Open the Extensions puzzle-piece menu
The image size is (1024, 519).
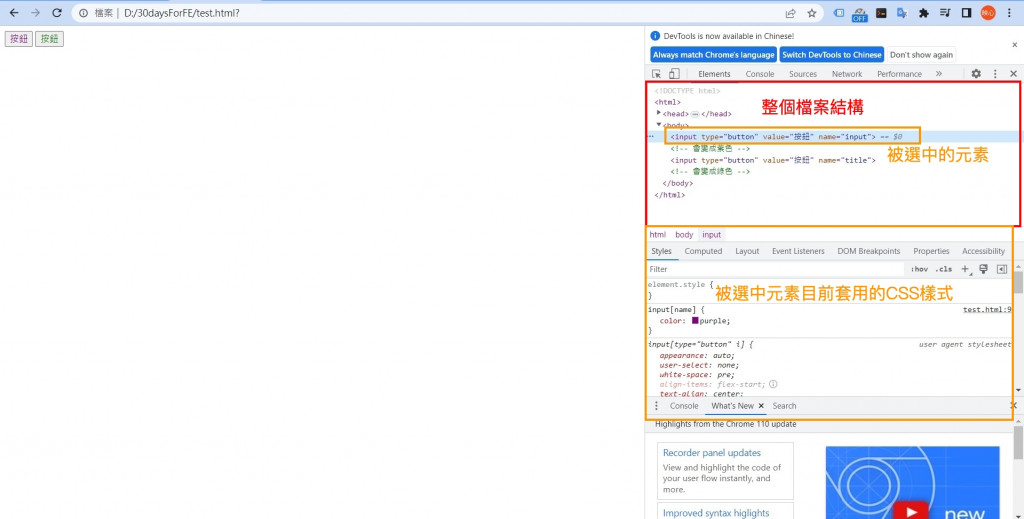tap(923, 13)
